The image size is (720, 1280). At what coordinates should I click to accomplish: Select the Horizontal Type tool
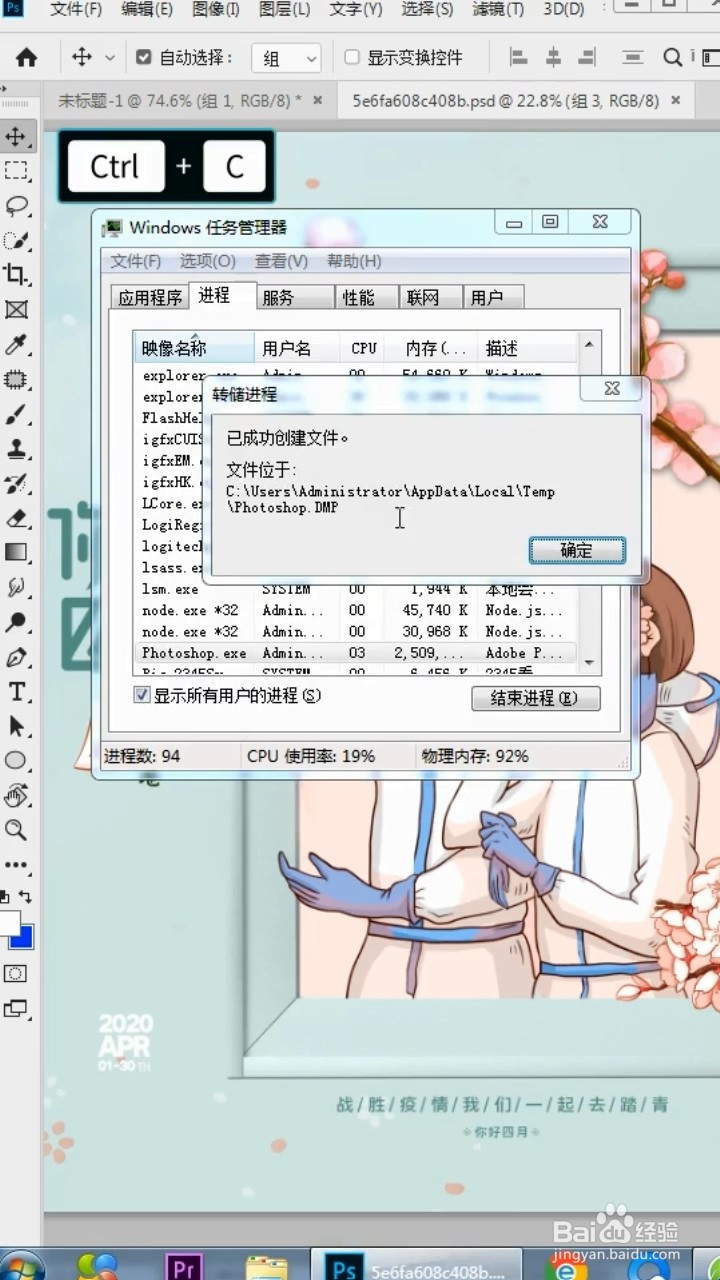(x=16, y=692)
